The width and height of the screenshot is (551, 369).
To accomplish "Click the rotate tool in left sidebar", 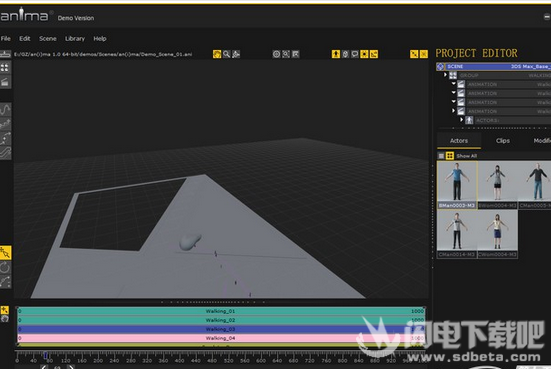I will [5, 268].
